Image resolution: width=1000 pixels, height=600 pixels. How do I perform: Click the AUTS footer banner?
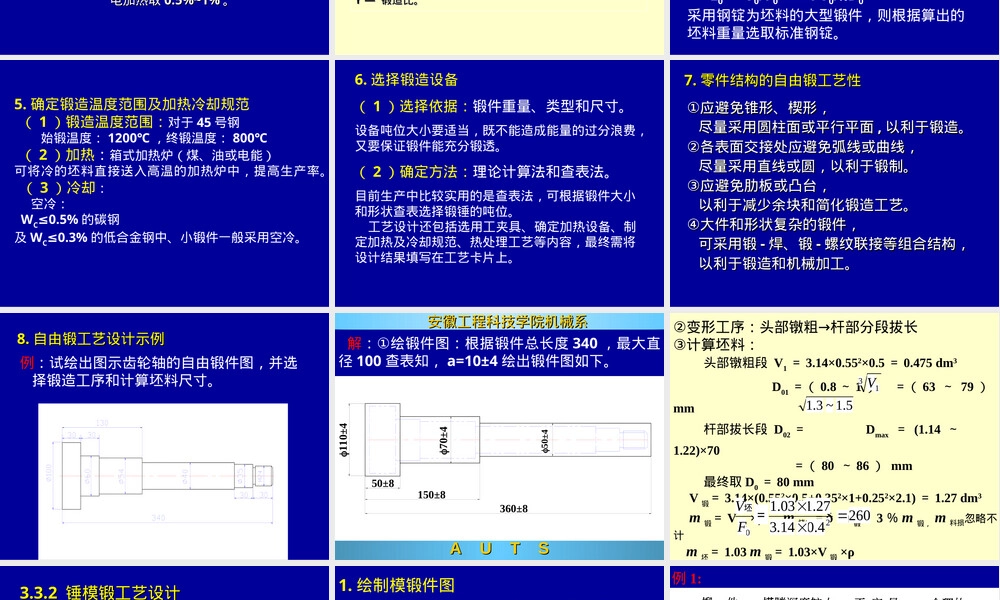click(x=499, y=549)
